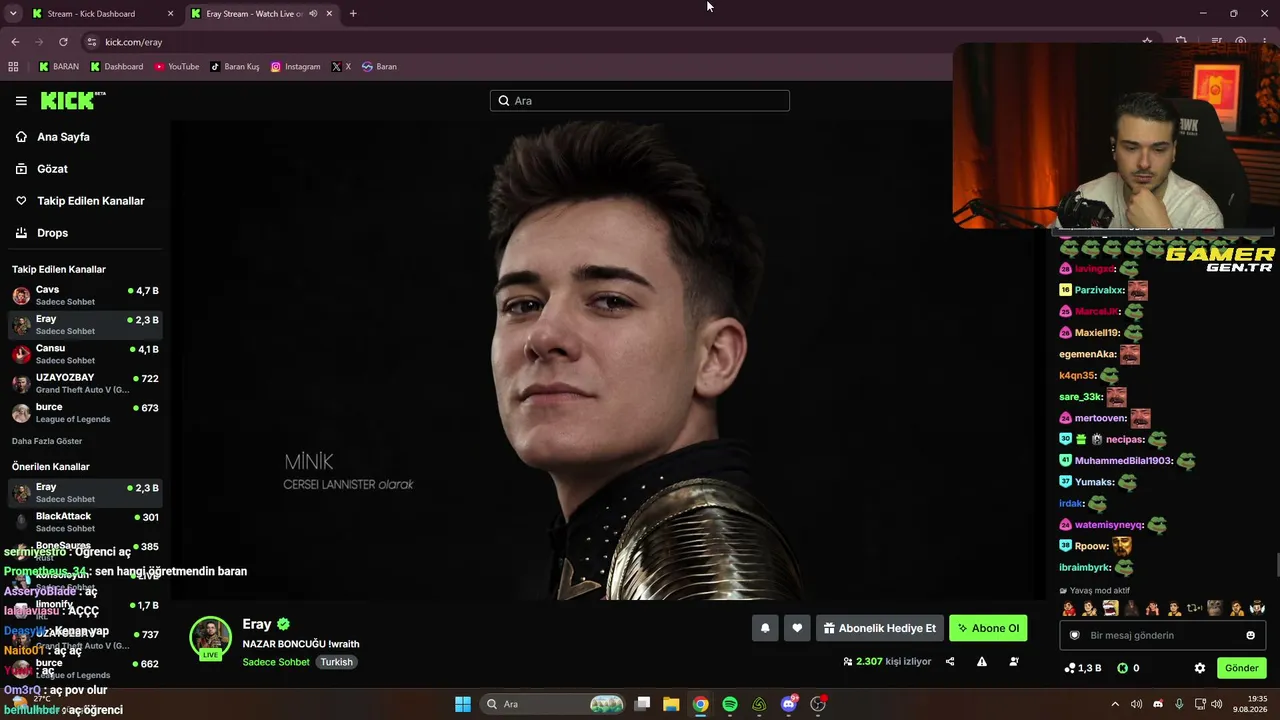This screenshot has height=720, width=1280.
Task: Click the verified badge next to Eray
Action: [x=283, y=624]
